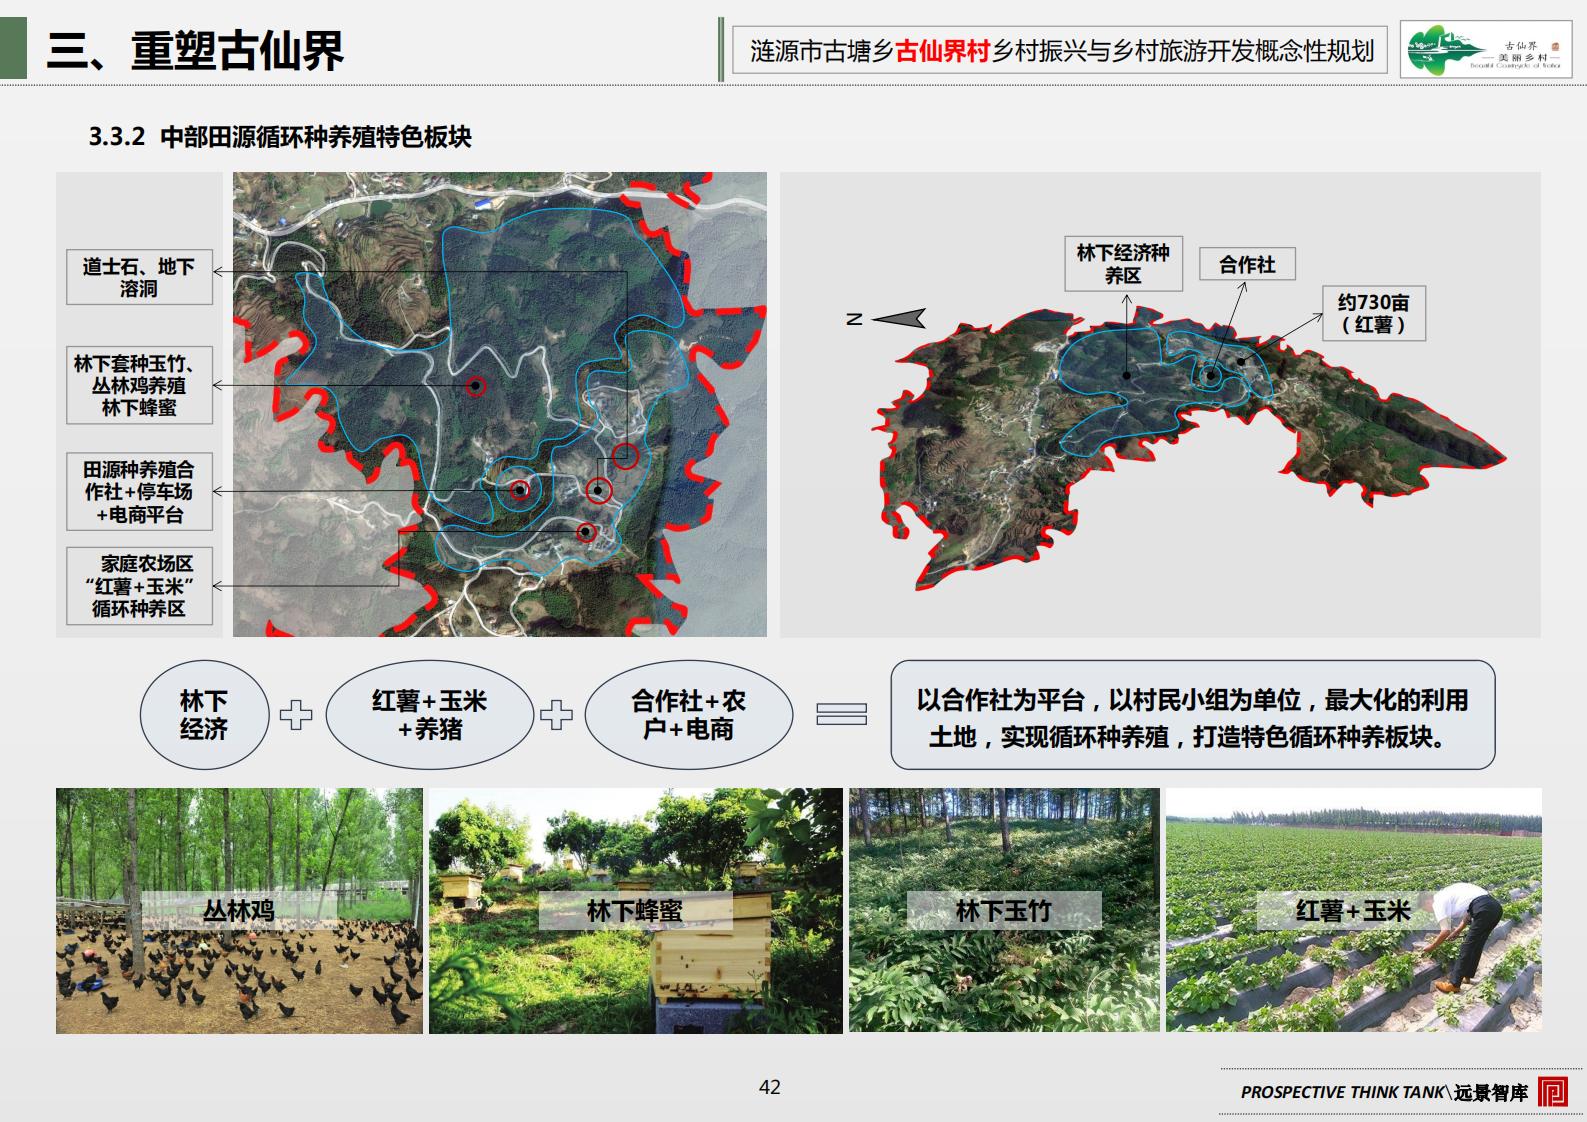
Task: Click the heading 三、重塑古仙界
Action: point(195,50)
